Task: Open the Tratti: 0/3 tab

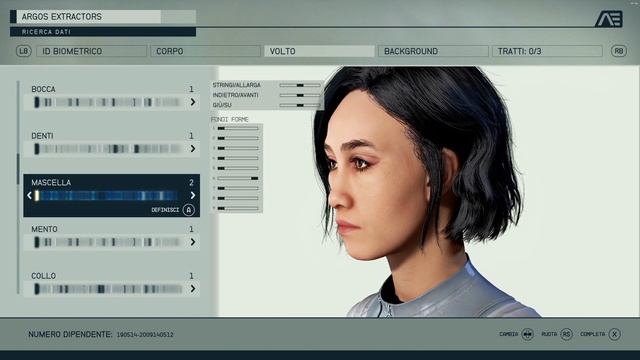Action: click(547, 51)
